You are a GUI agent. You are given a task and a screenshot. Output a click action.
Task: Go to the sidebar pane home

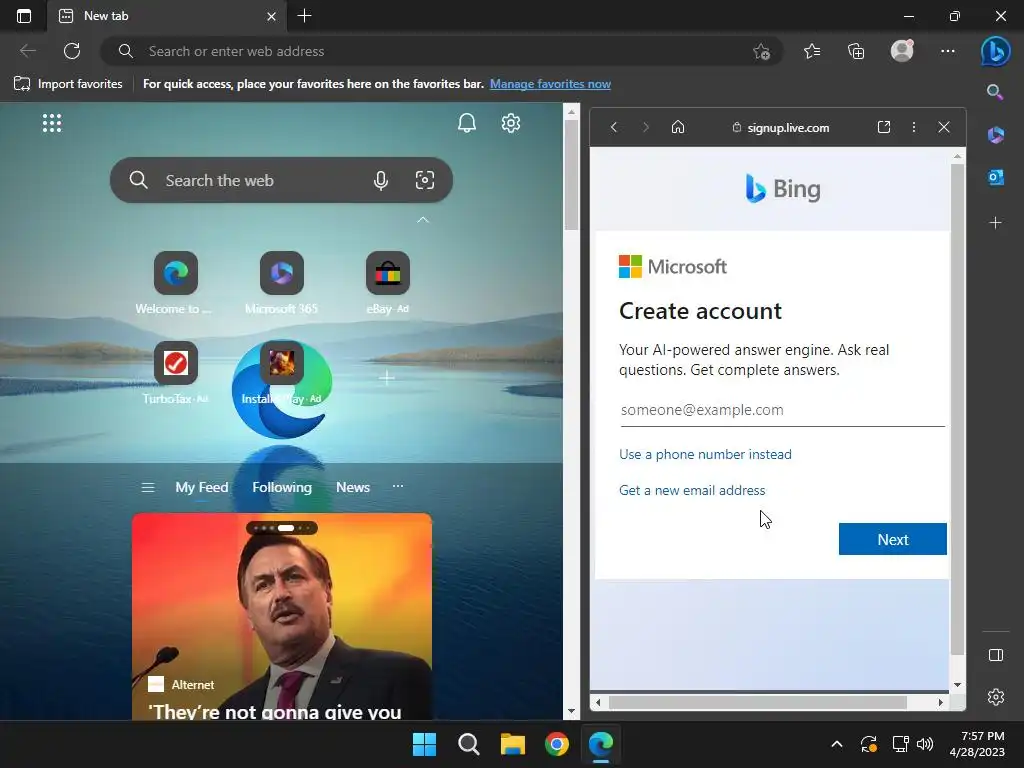pos(678,127)
